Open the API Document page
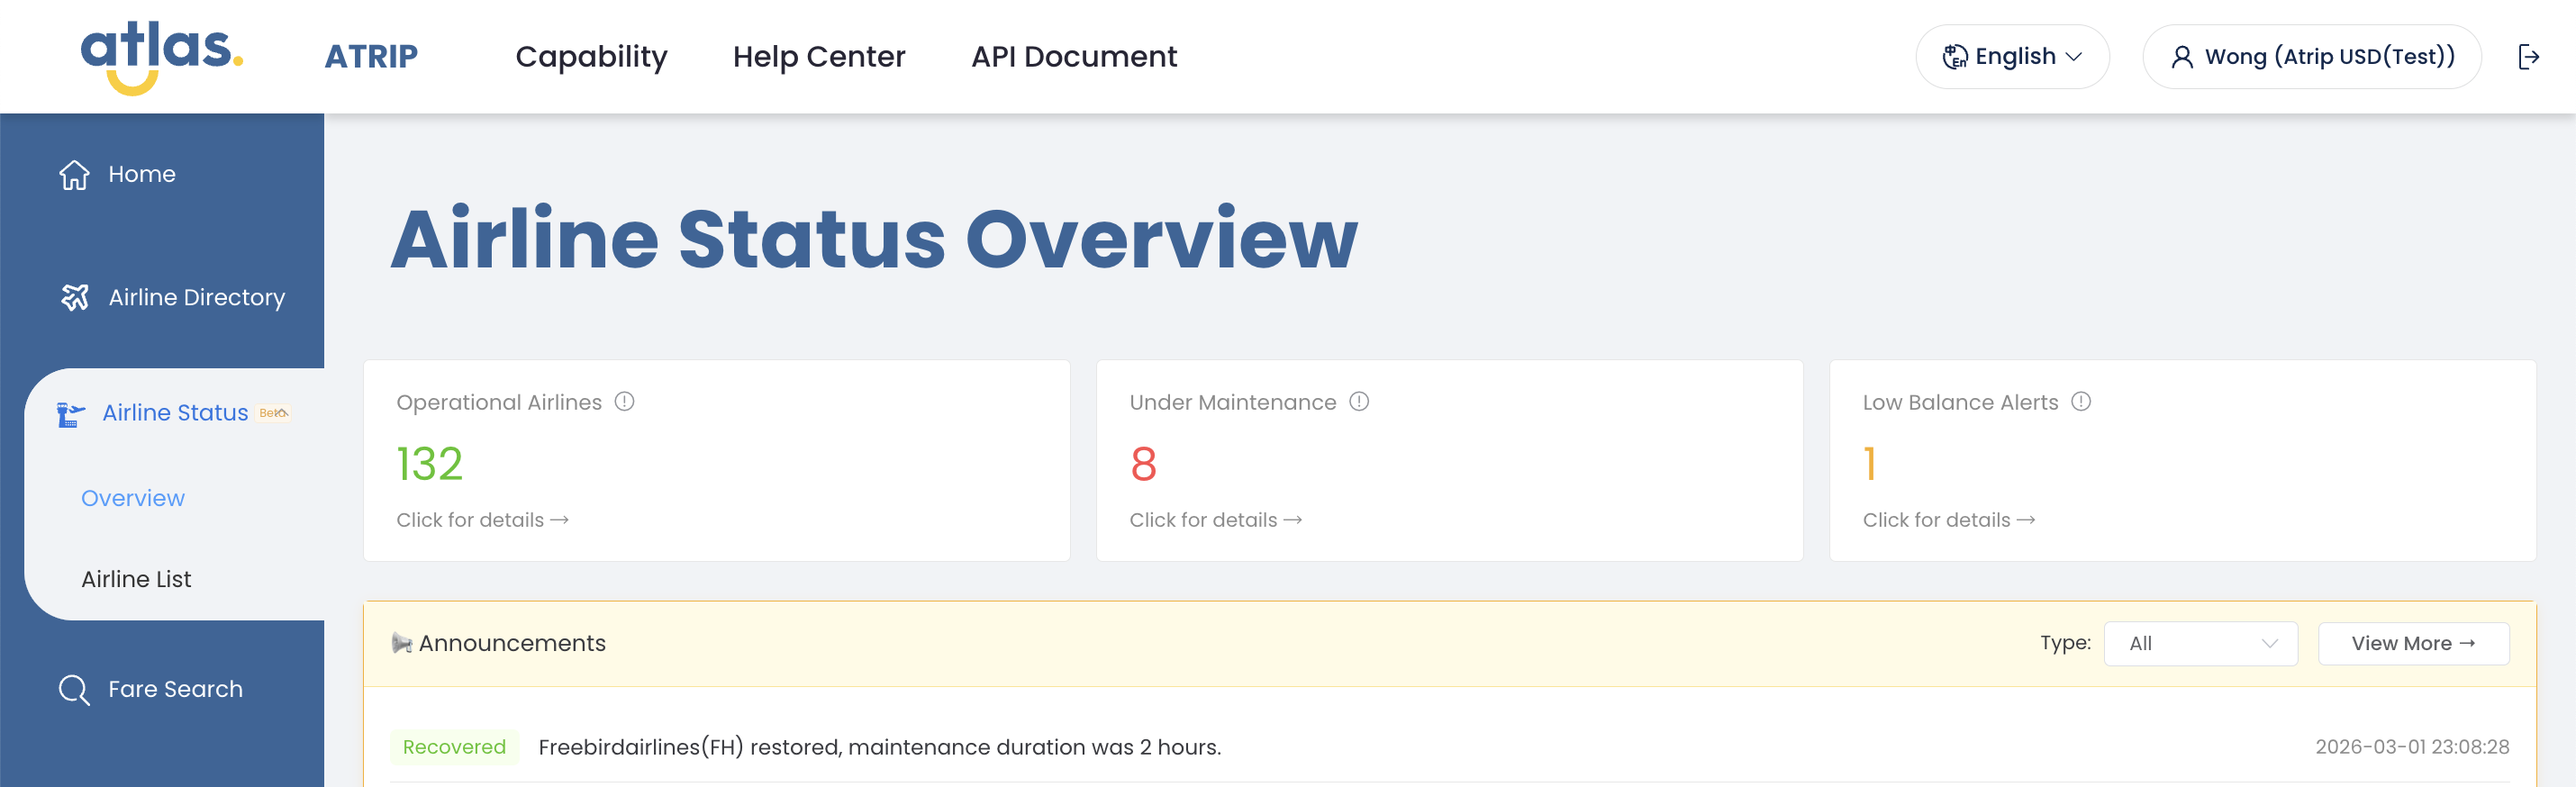The image size is (2576, 787). pyautogui.click(x=1073, y=57)
